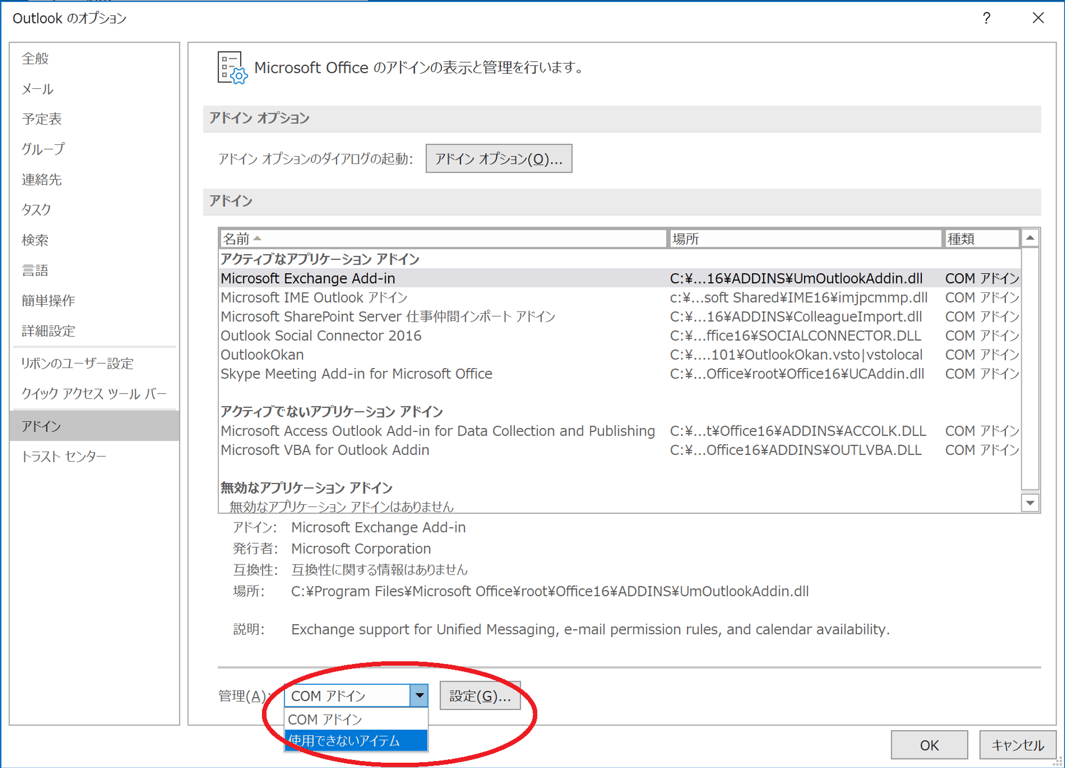Screen dimensions: 1065x768
Task: Click the add-in list scroll up arrow
Action: (1030, 238)
